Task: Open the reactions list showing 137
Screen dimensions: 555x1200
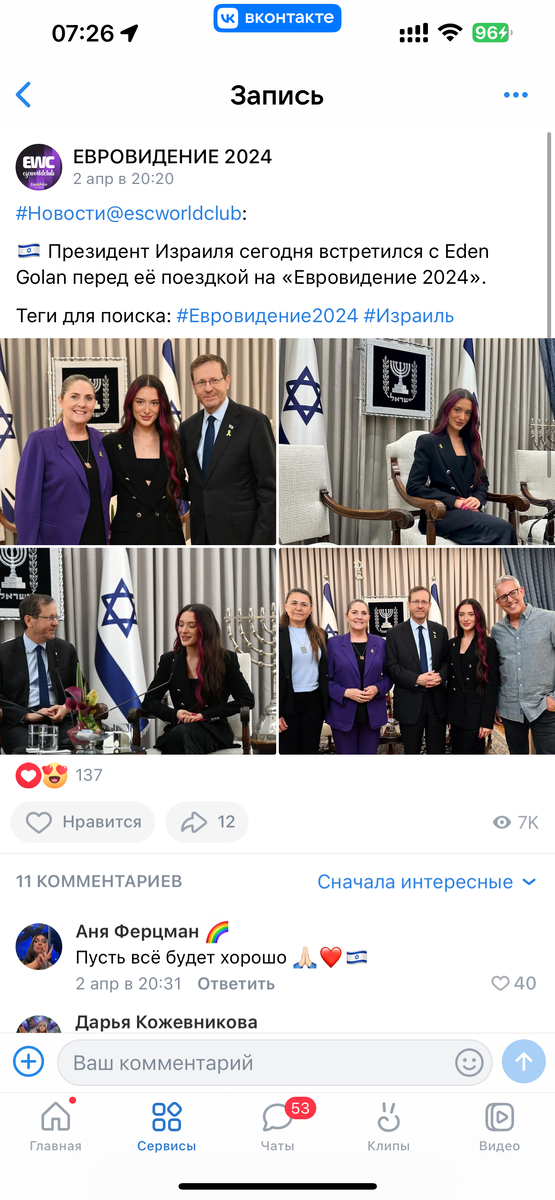Action: [60, 775]
